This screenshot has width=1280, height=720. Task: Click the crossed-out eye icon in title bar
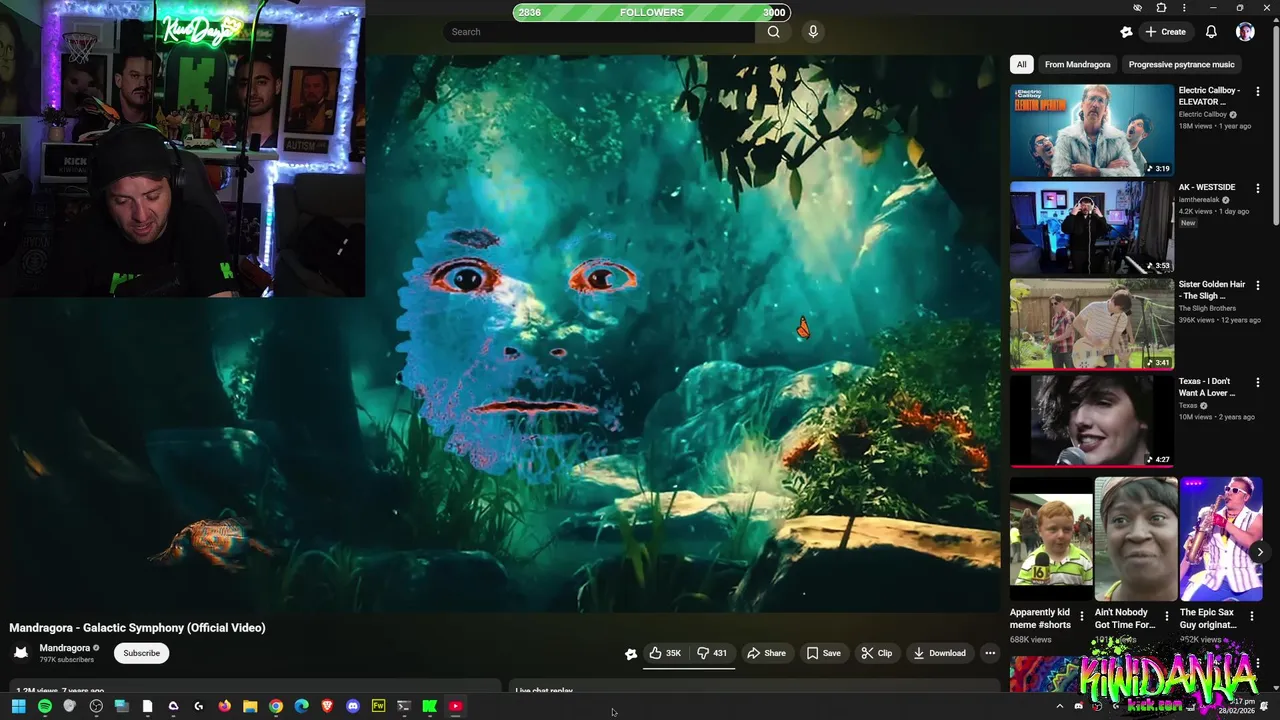click(x=1137, y=8)
